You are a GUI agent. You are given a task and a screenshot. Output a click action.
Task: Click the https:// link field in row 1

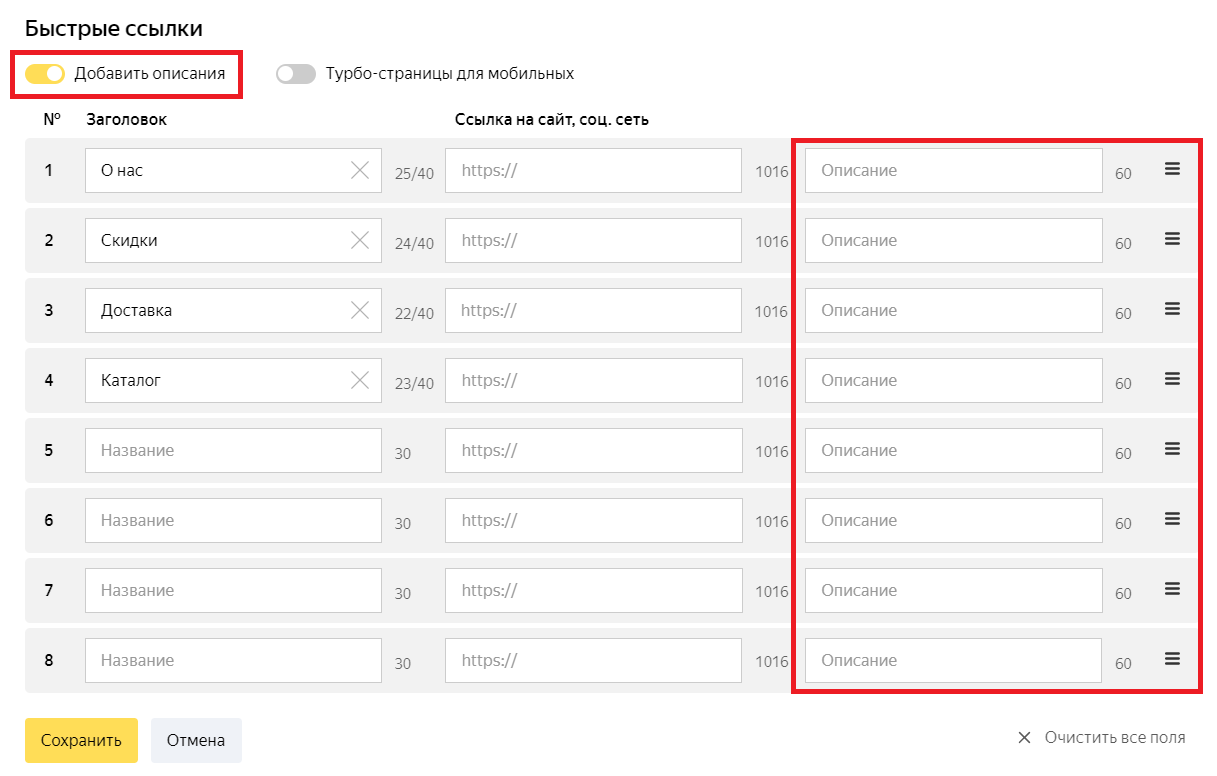594,170
